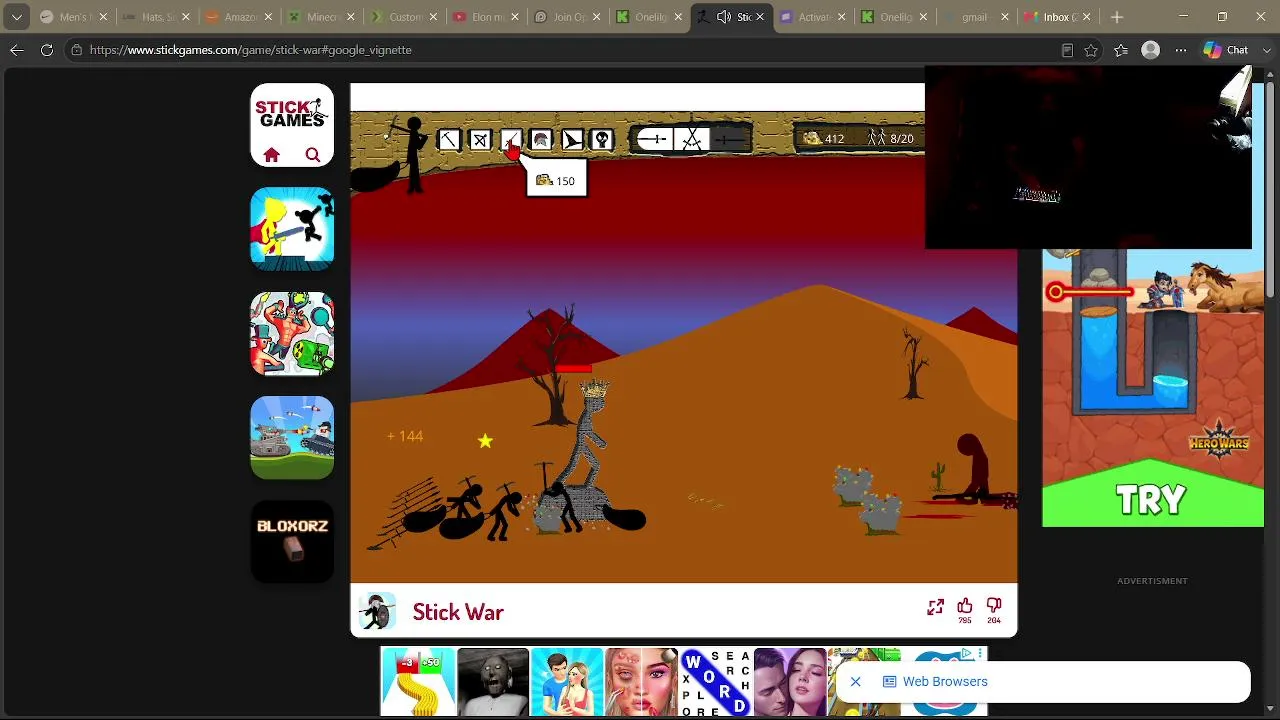The image size is (1280, 720).
Task: Open the Word Search ad thumbnail
Action: tap(715, 682)
